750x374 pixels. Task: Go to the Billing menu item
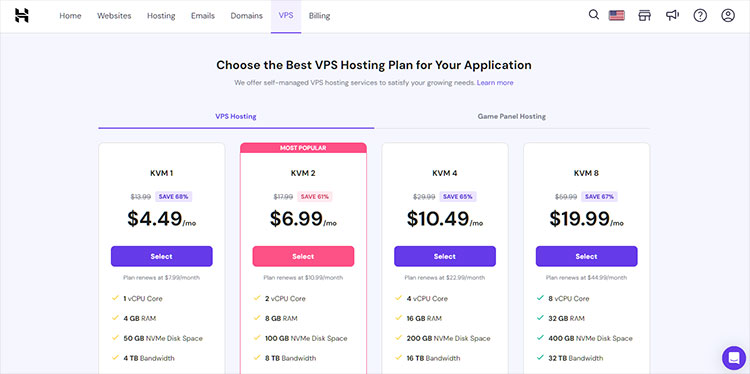click(x=320, y=16)
